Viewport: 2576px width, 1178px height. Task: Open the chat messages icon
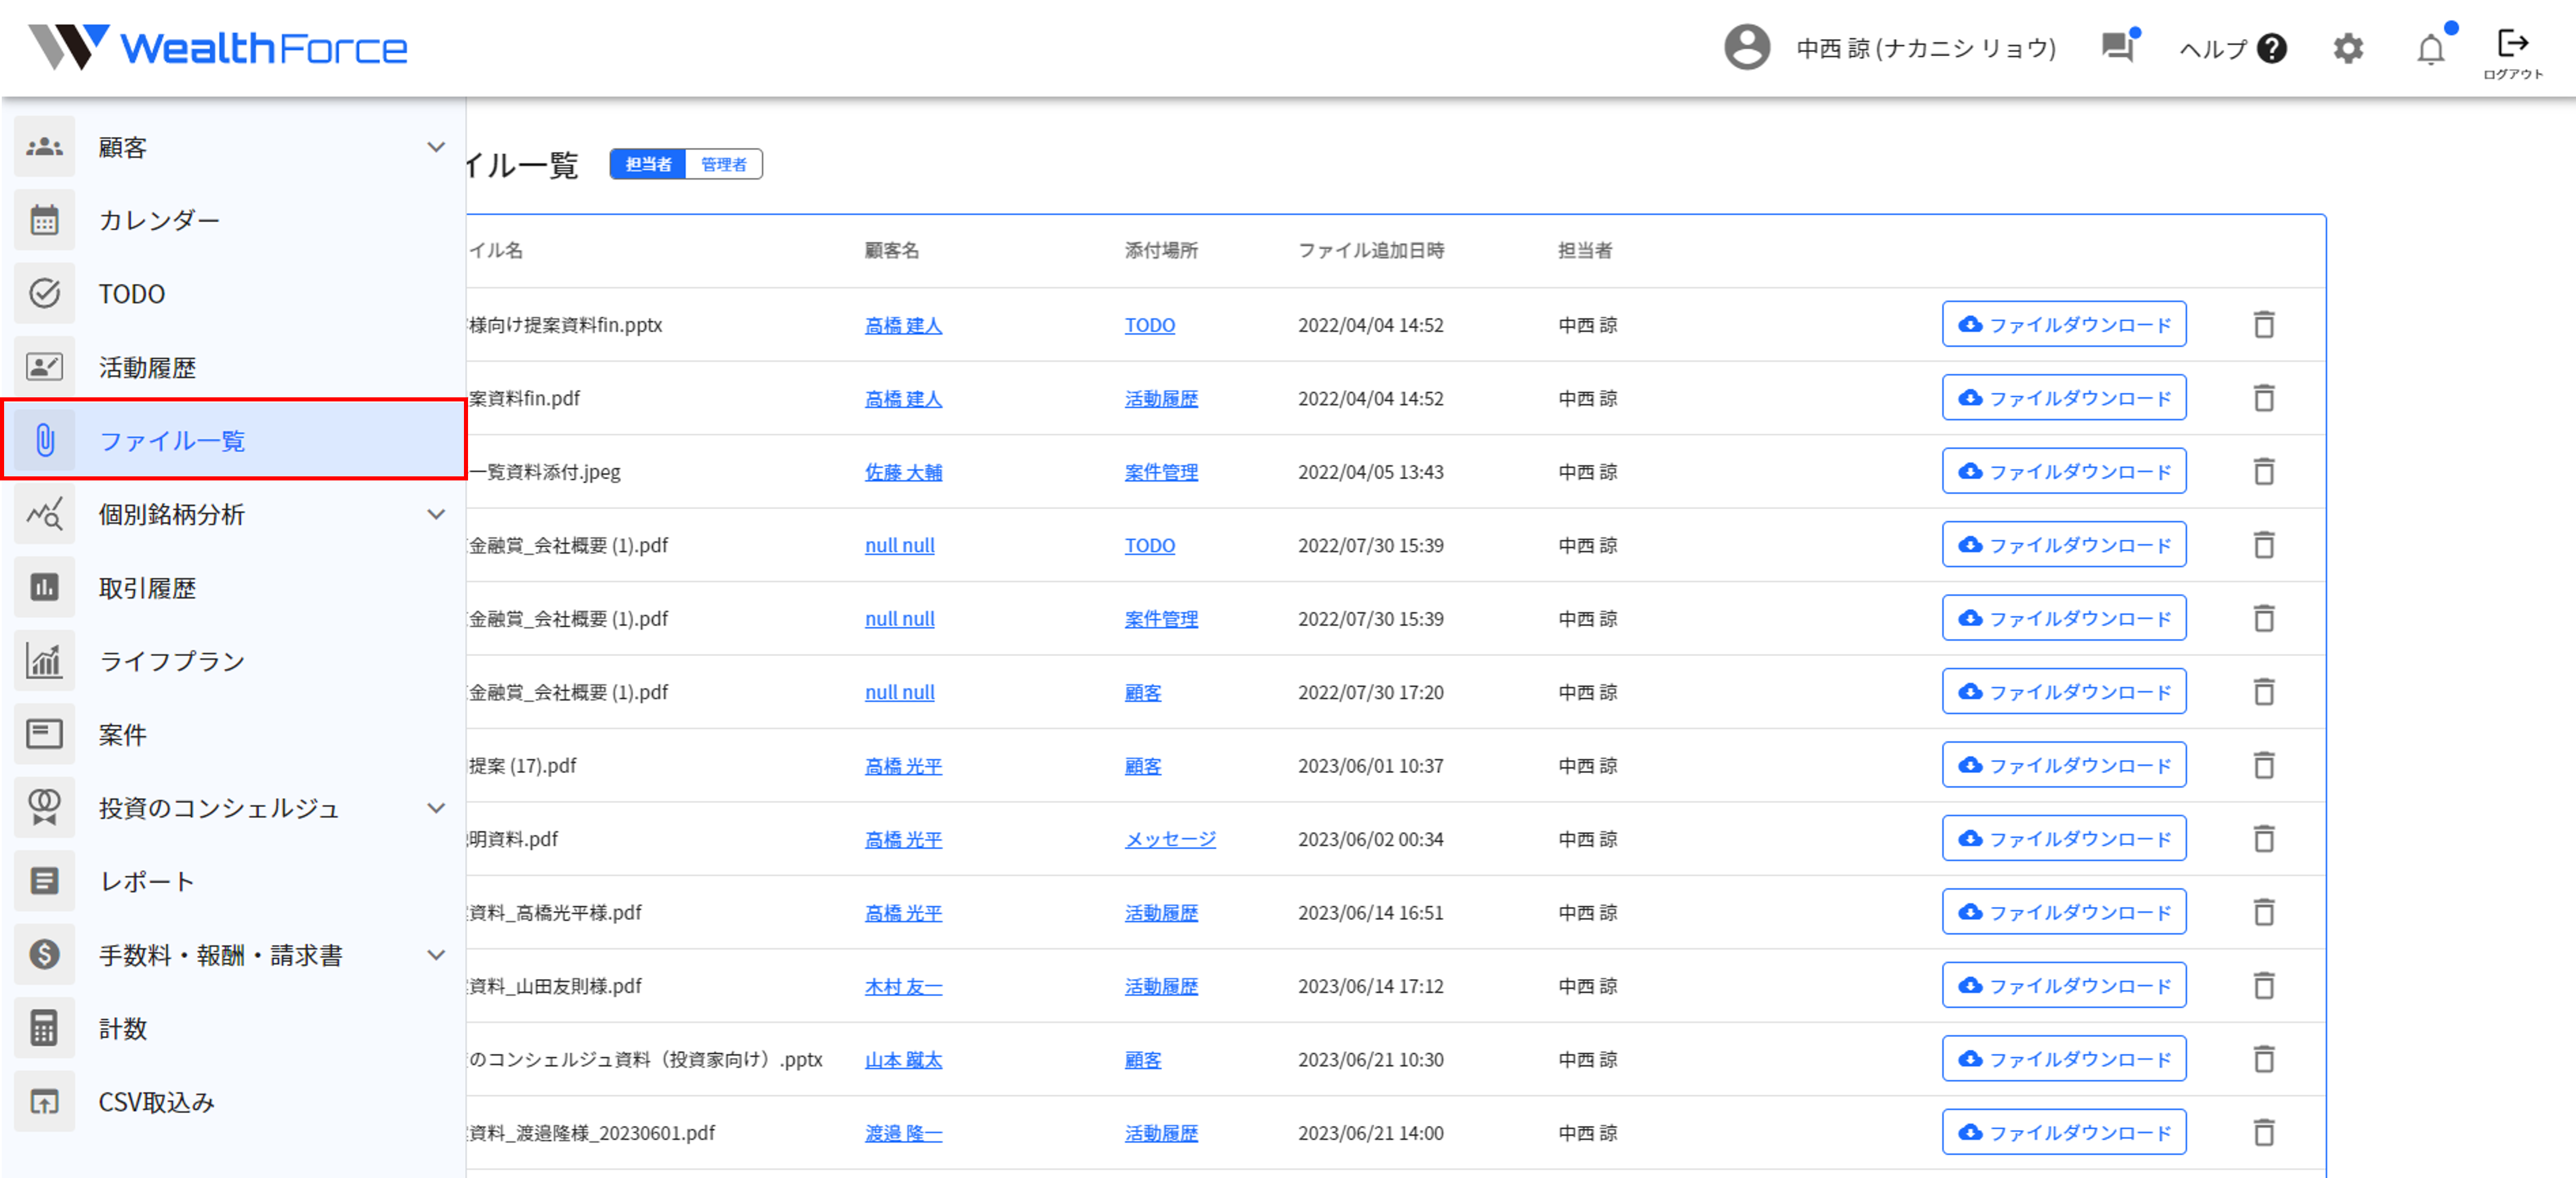pos(2117,47)
